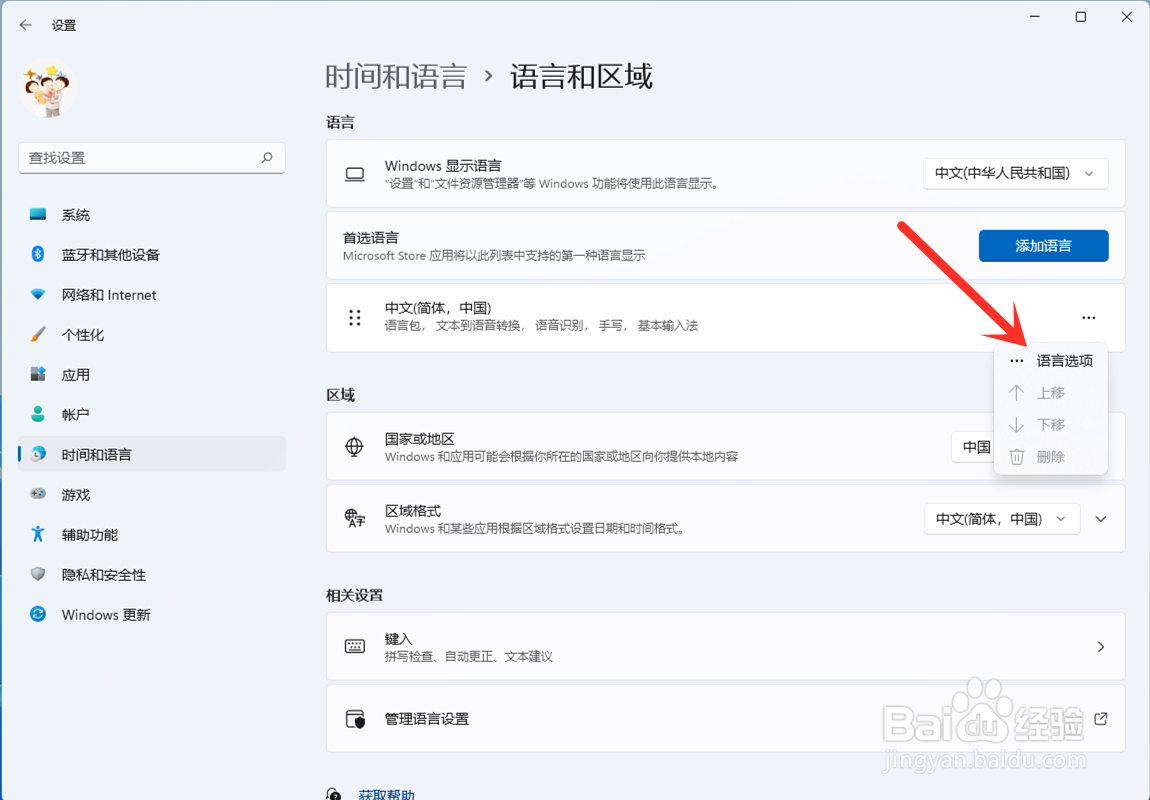Open the 键入 settings chevron

click(1100, 646)
